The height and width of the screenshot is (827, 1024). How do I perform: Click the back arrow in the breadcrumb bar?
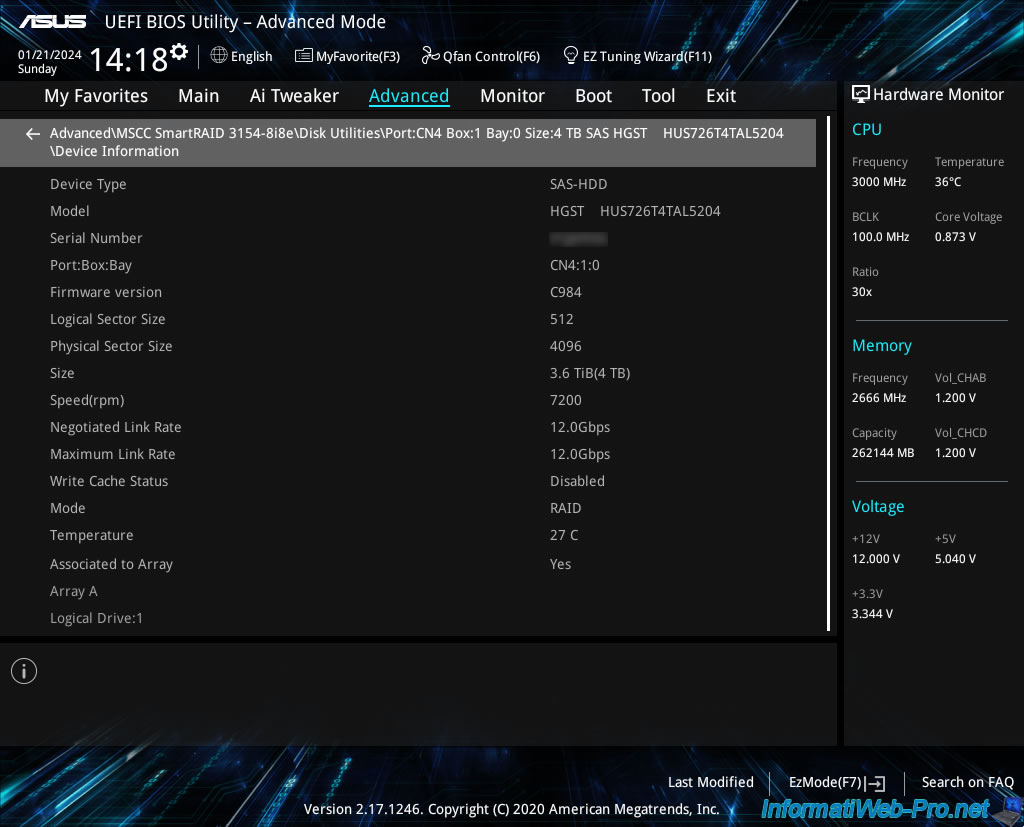tap(33, 134)
